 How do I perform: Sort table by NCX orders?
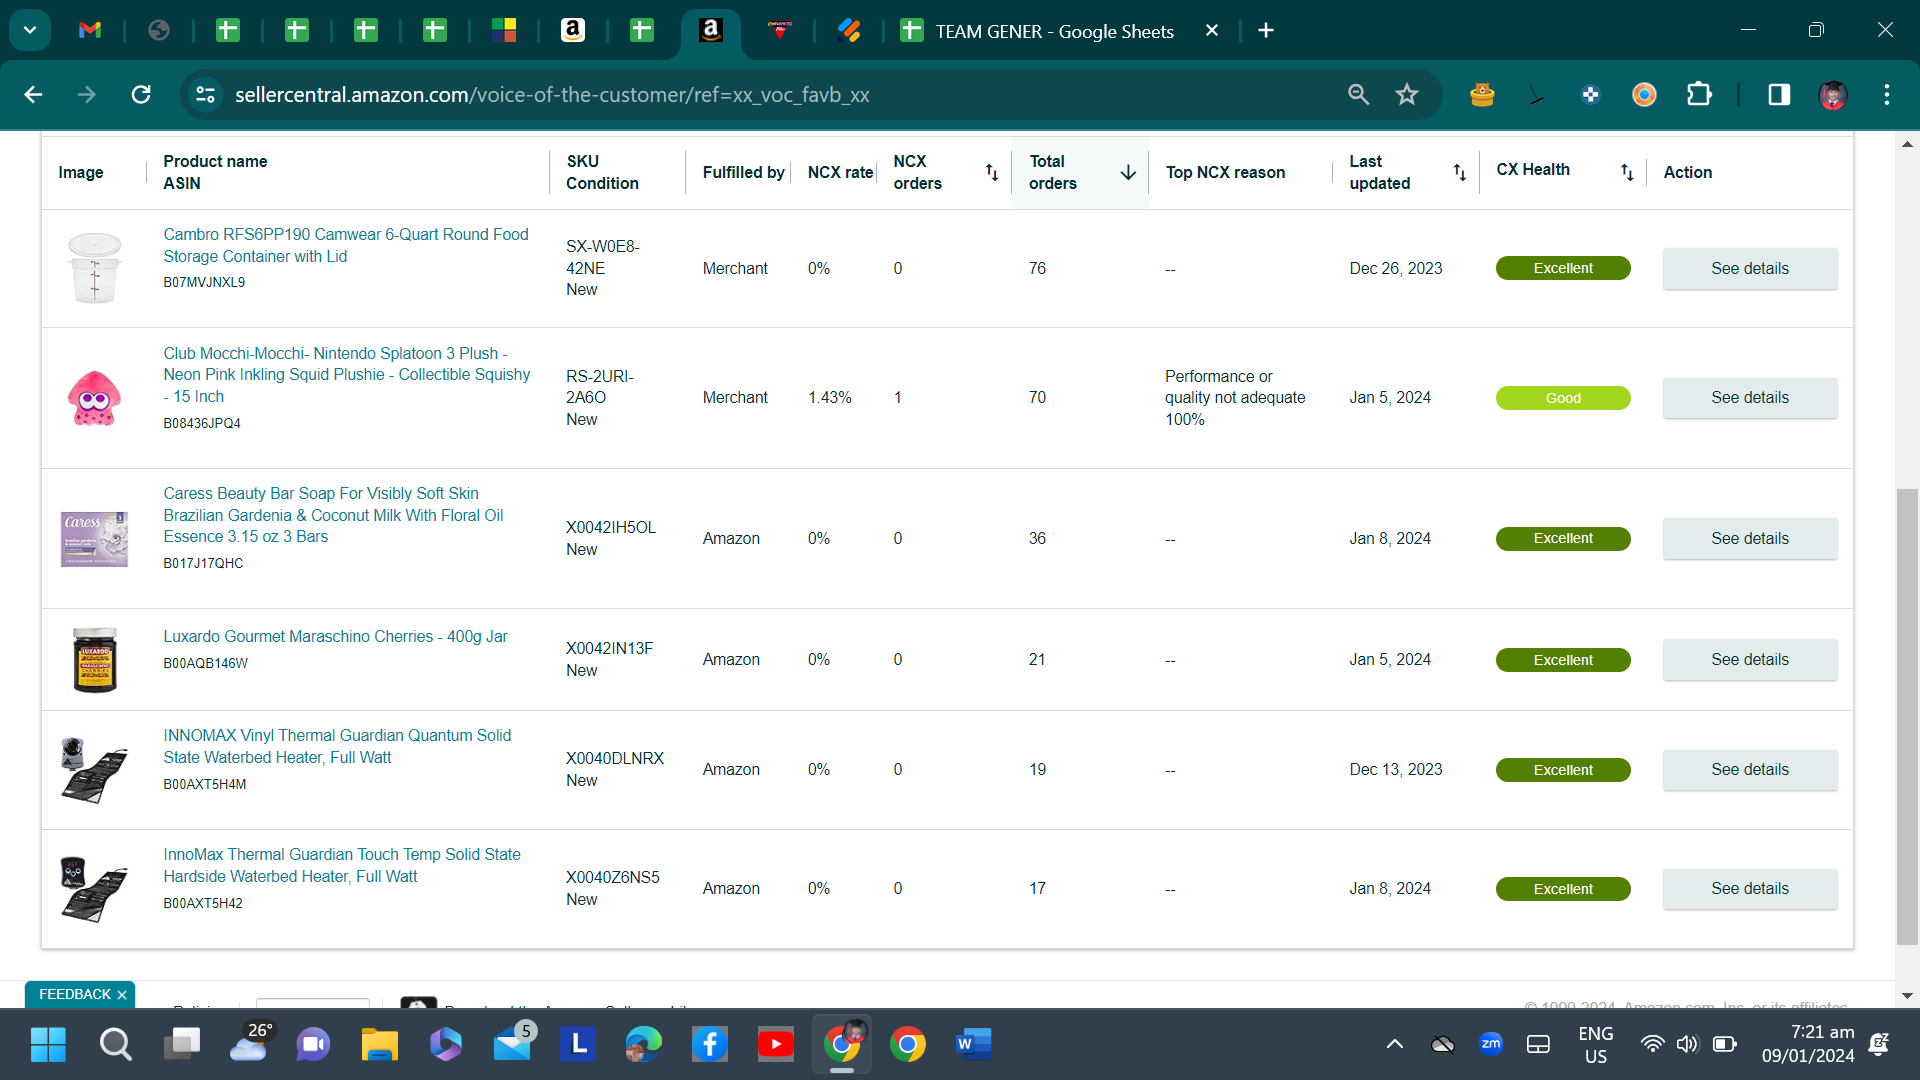click(991, 172)
